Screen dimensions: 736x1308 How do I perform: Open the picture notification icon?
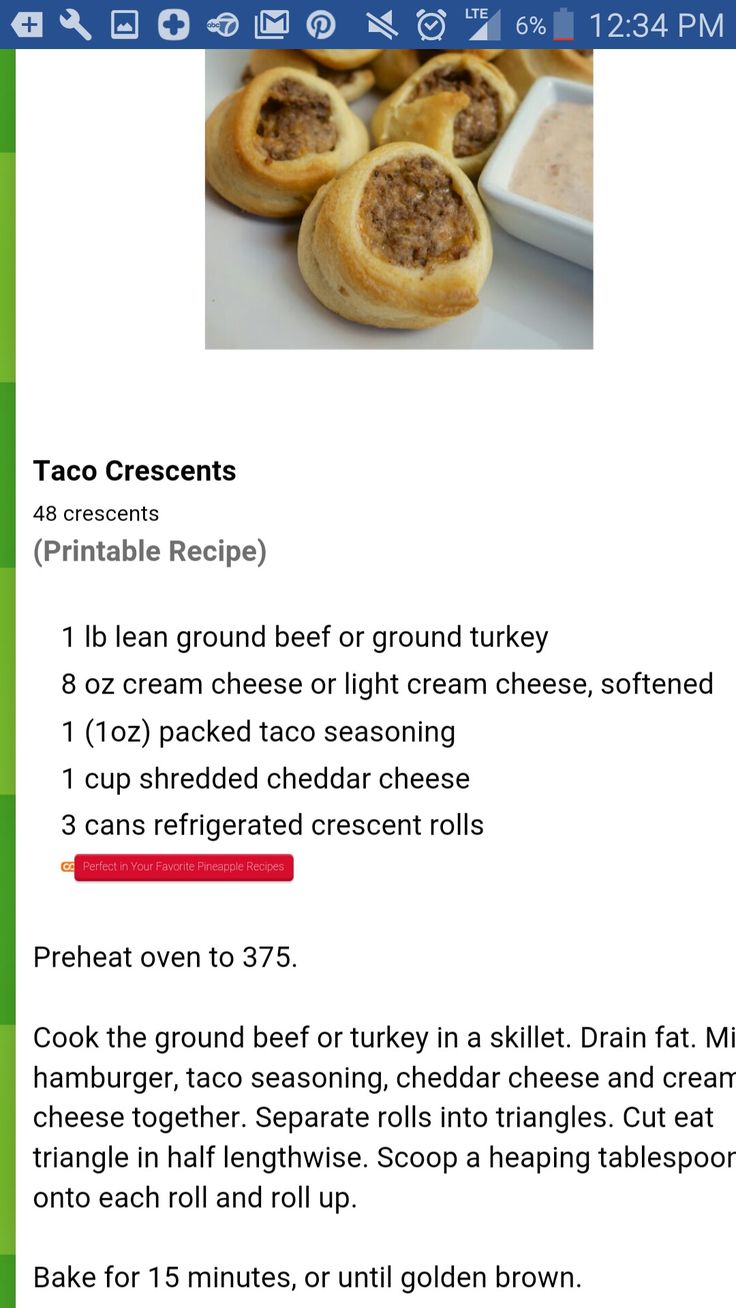coord(124,24)
